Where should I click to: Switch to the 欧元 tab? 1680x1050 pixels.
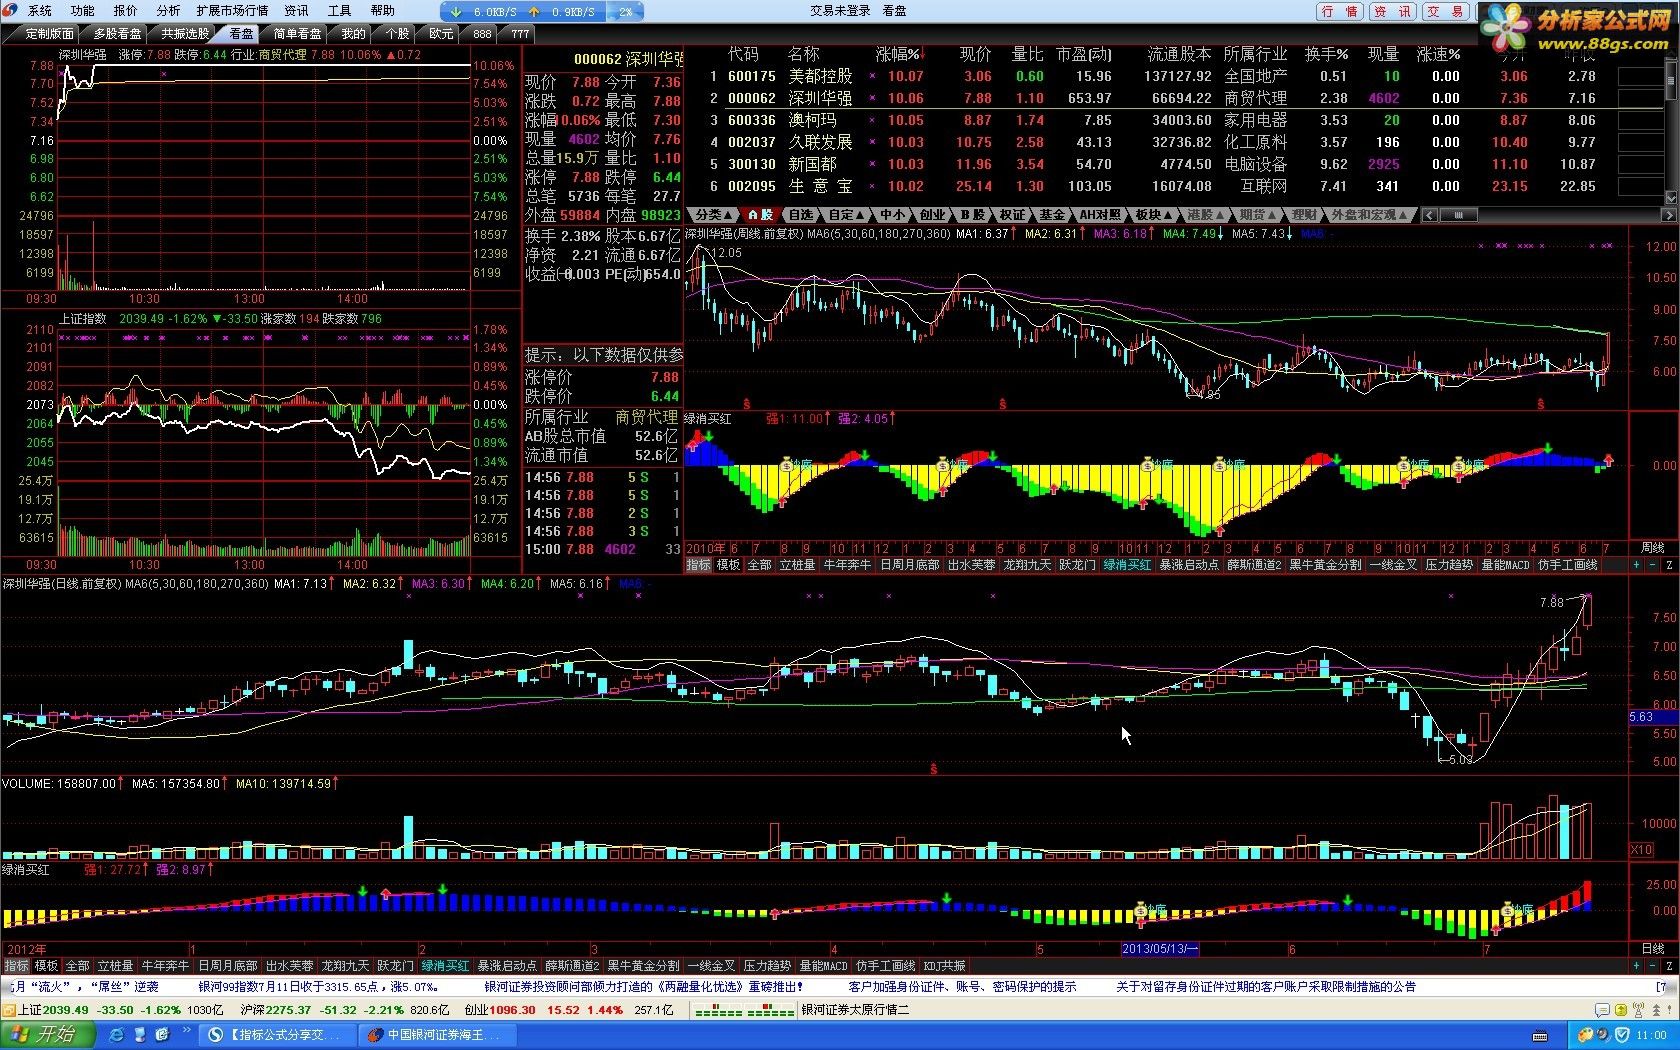441,34
